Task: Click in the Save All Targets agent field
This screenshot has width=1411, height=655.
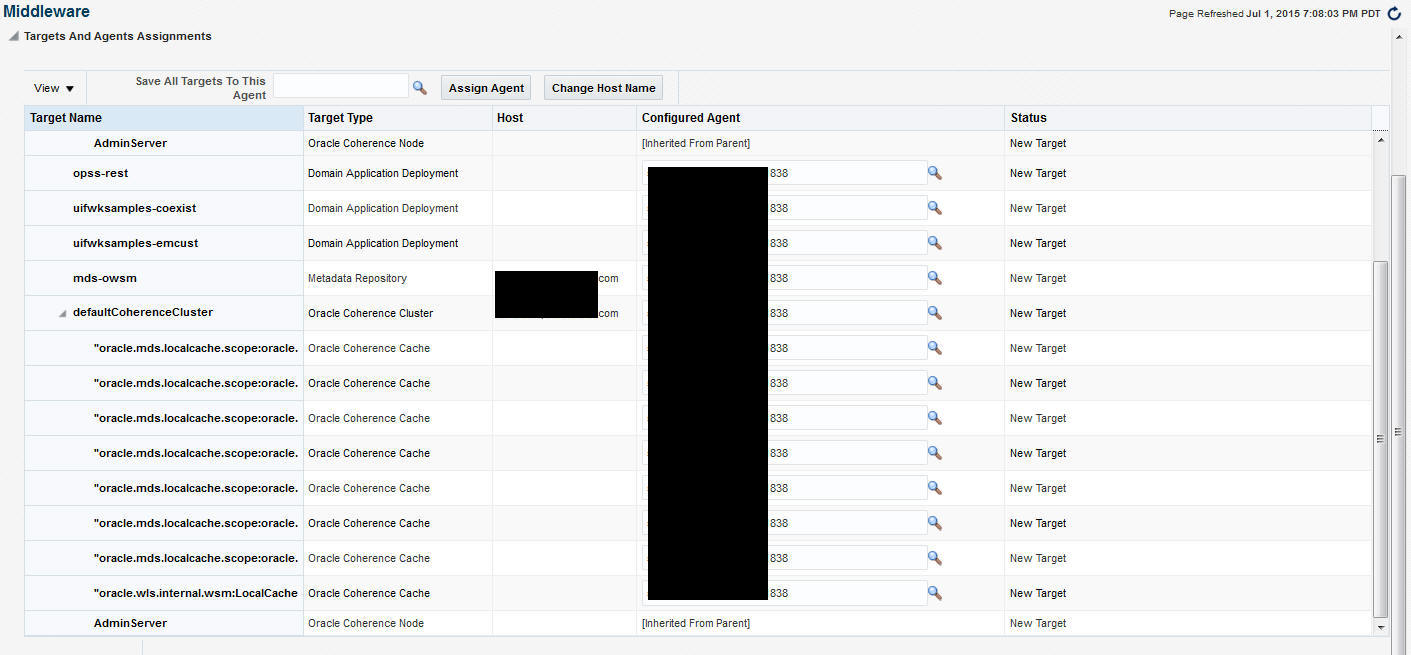Action: [x=340, y=87]
